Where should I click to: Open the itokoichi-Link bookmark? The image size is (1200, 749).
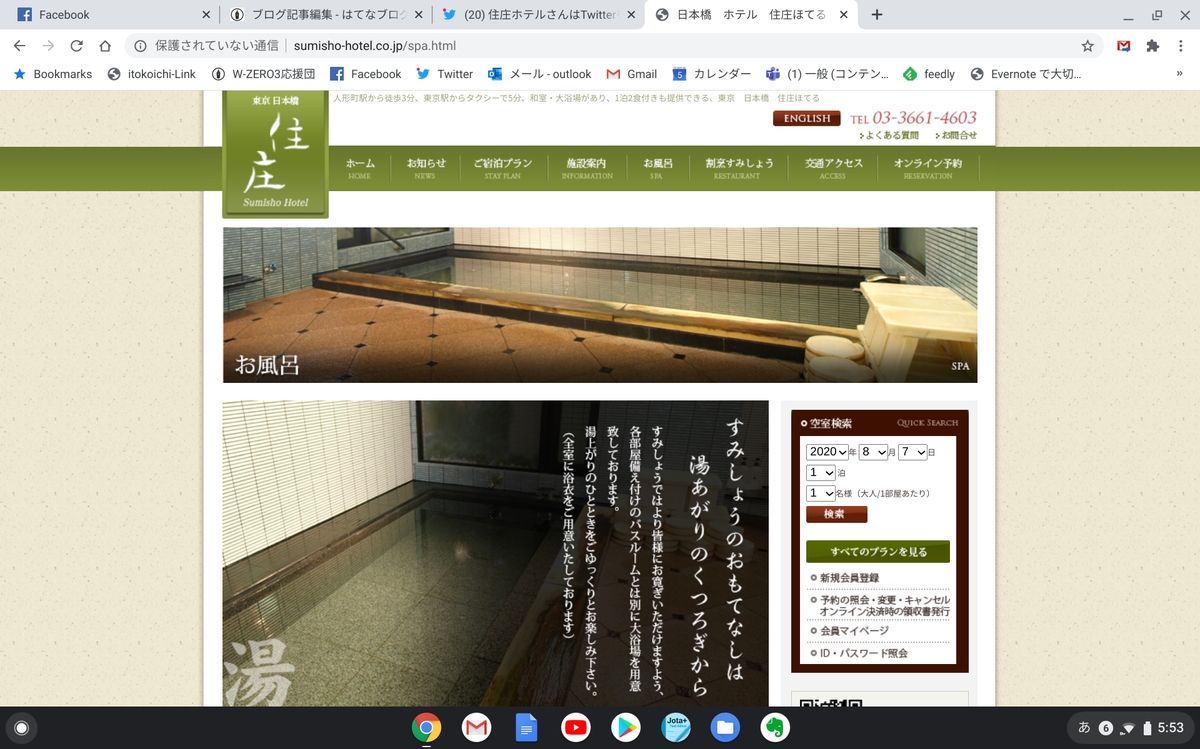tap(151, 74)
